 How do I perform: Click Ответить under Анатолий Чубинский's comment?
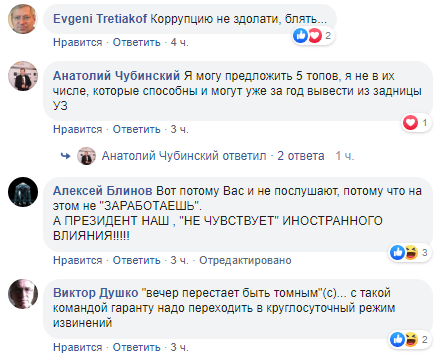coord(137,129)
